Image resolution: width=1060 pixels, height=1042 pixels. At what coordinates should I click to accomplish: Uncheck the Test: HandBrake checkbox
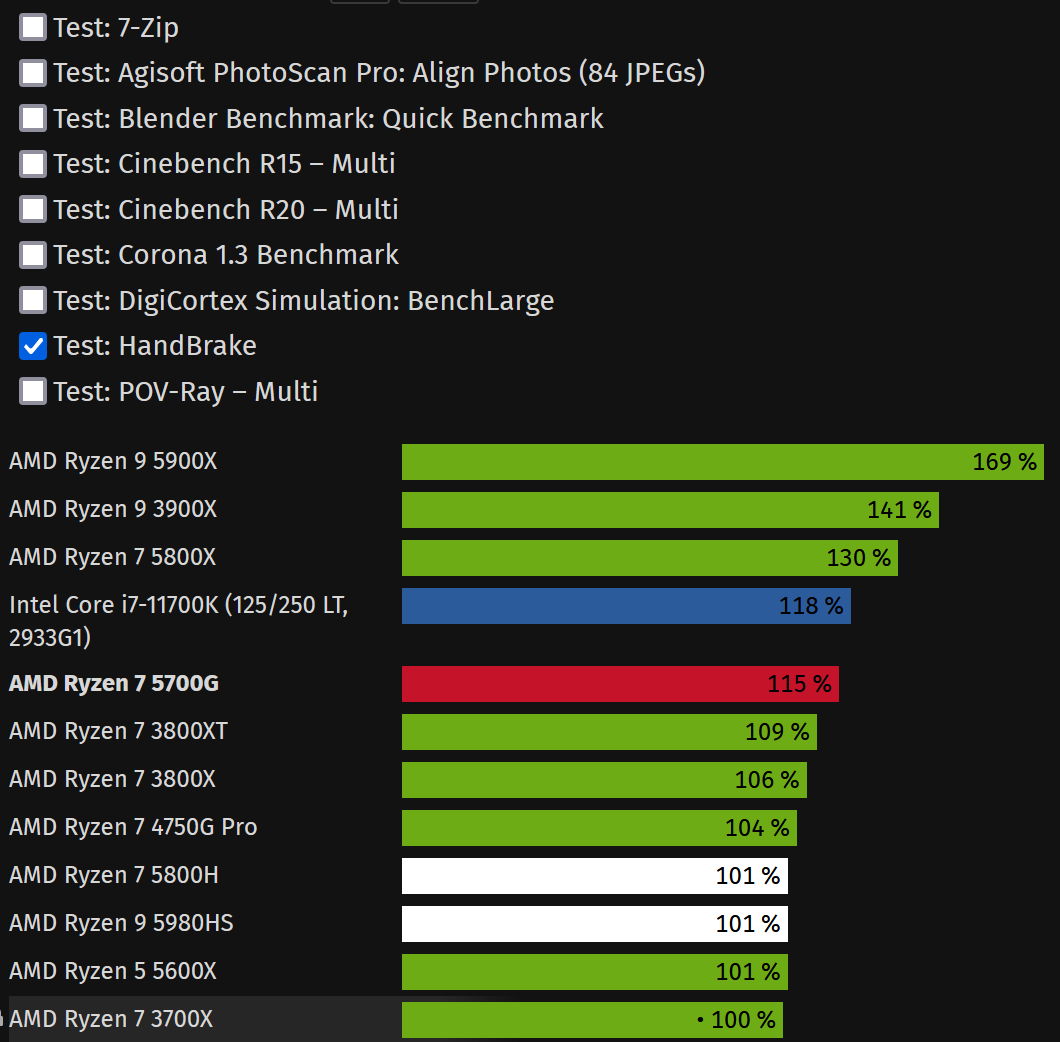click(x=33, y=346)
